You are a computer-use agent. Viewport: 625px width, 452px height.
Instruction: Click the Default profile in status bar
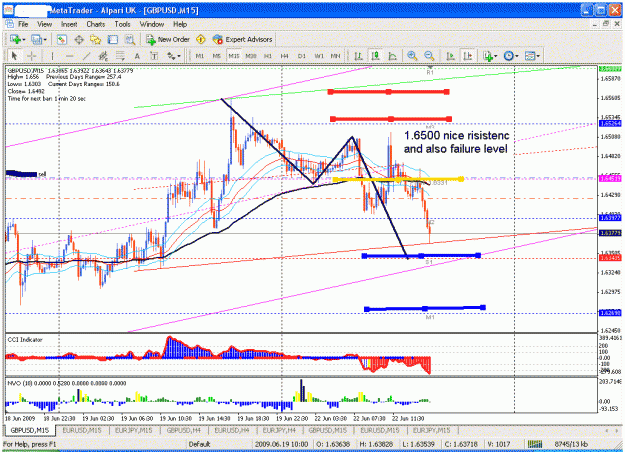pos(199,444)
